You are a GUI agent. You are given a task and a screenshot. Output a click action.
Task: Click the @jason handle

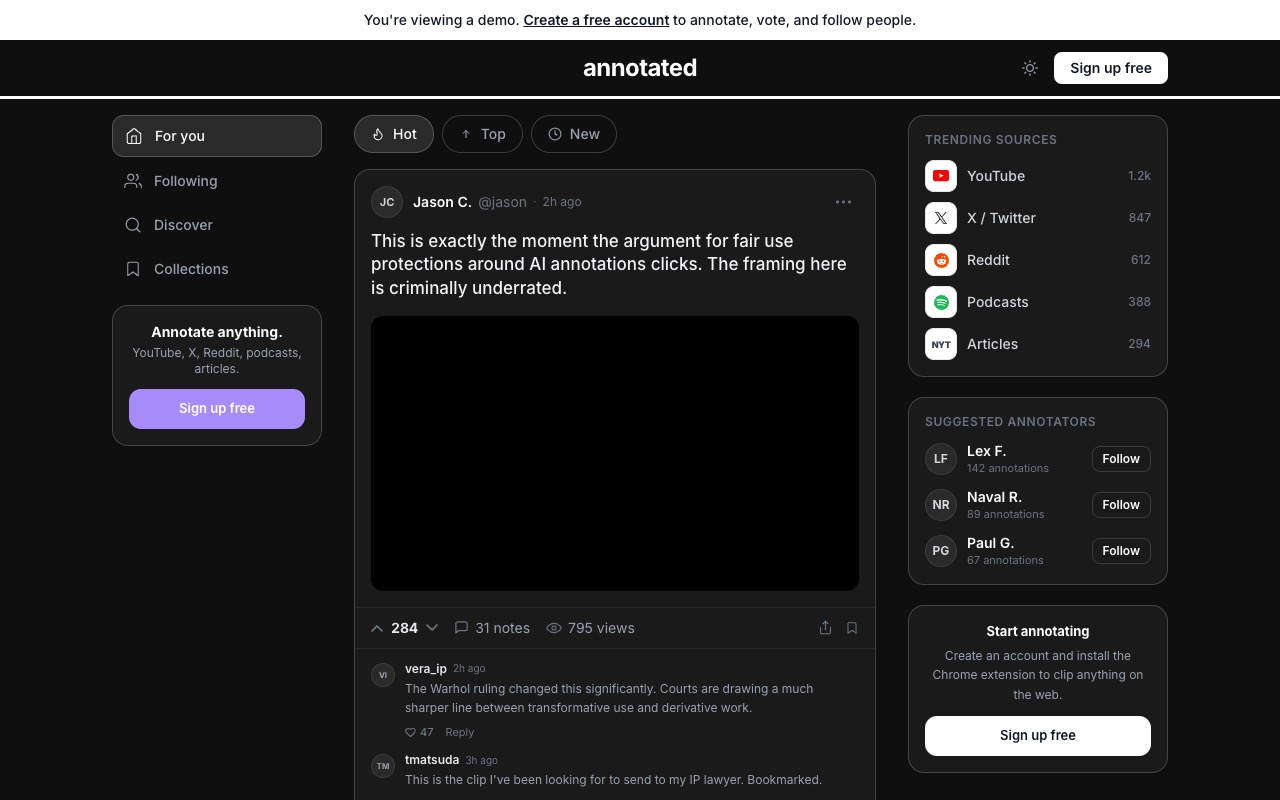click(502, 202)
